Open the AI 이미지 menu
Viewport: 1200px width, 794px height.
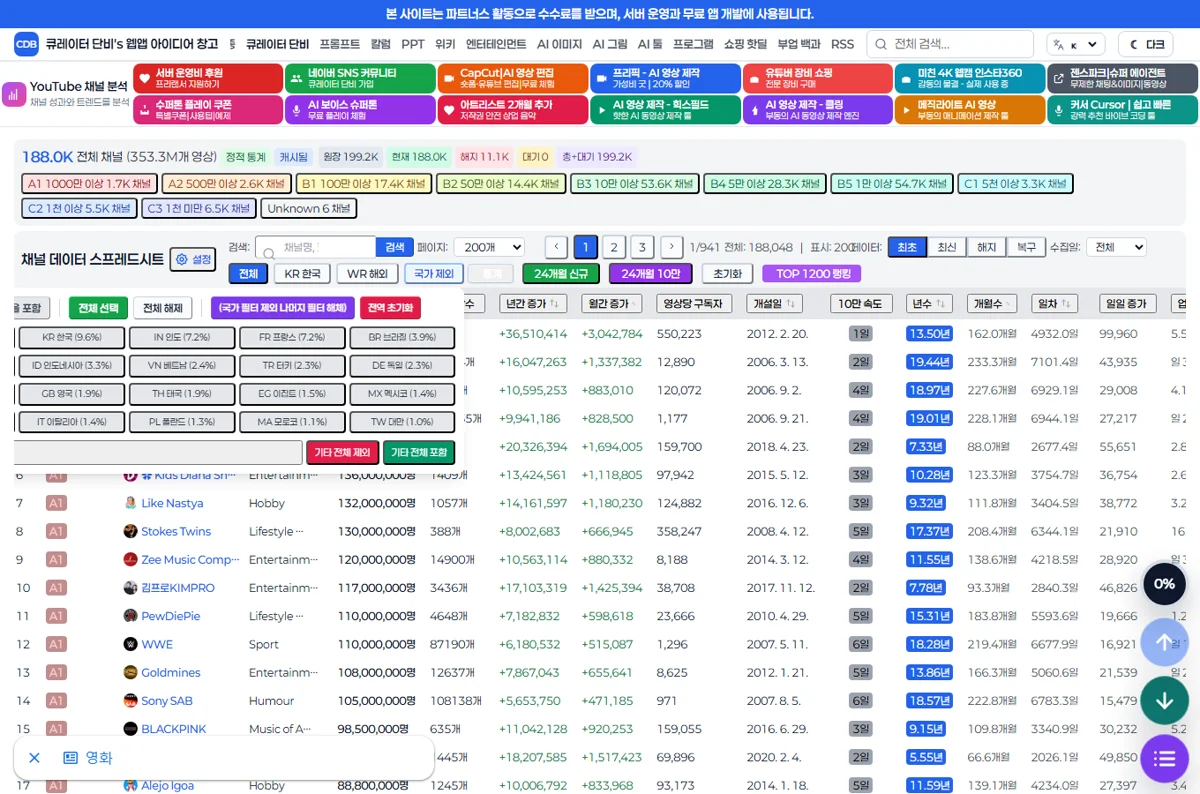tap(559, 44)
